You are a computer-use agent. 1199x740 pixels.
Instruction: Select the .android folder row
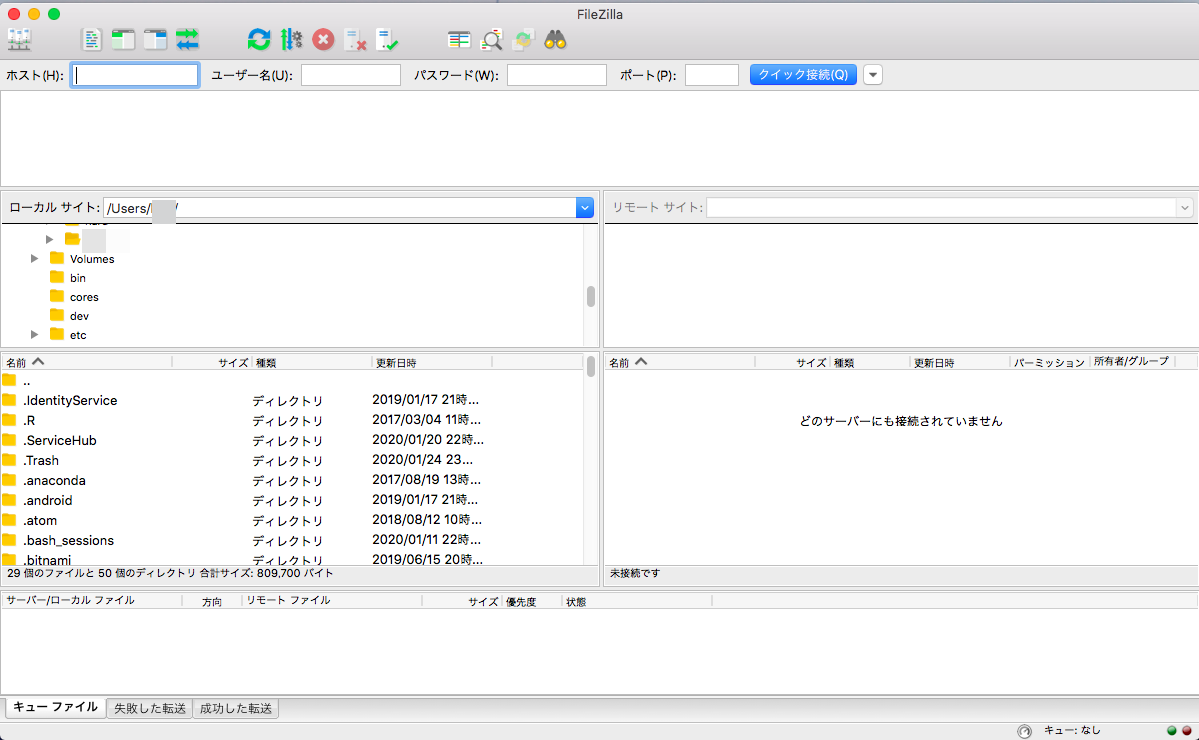pos(292,500)
